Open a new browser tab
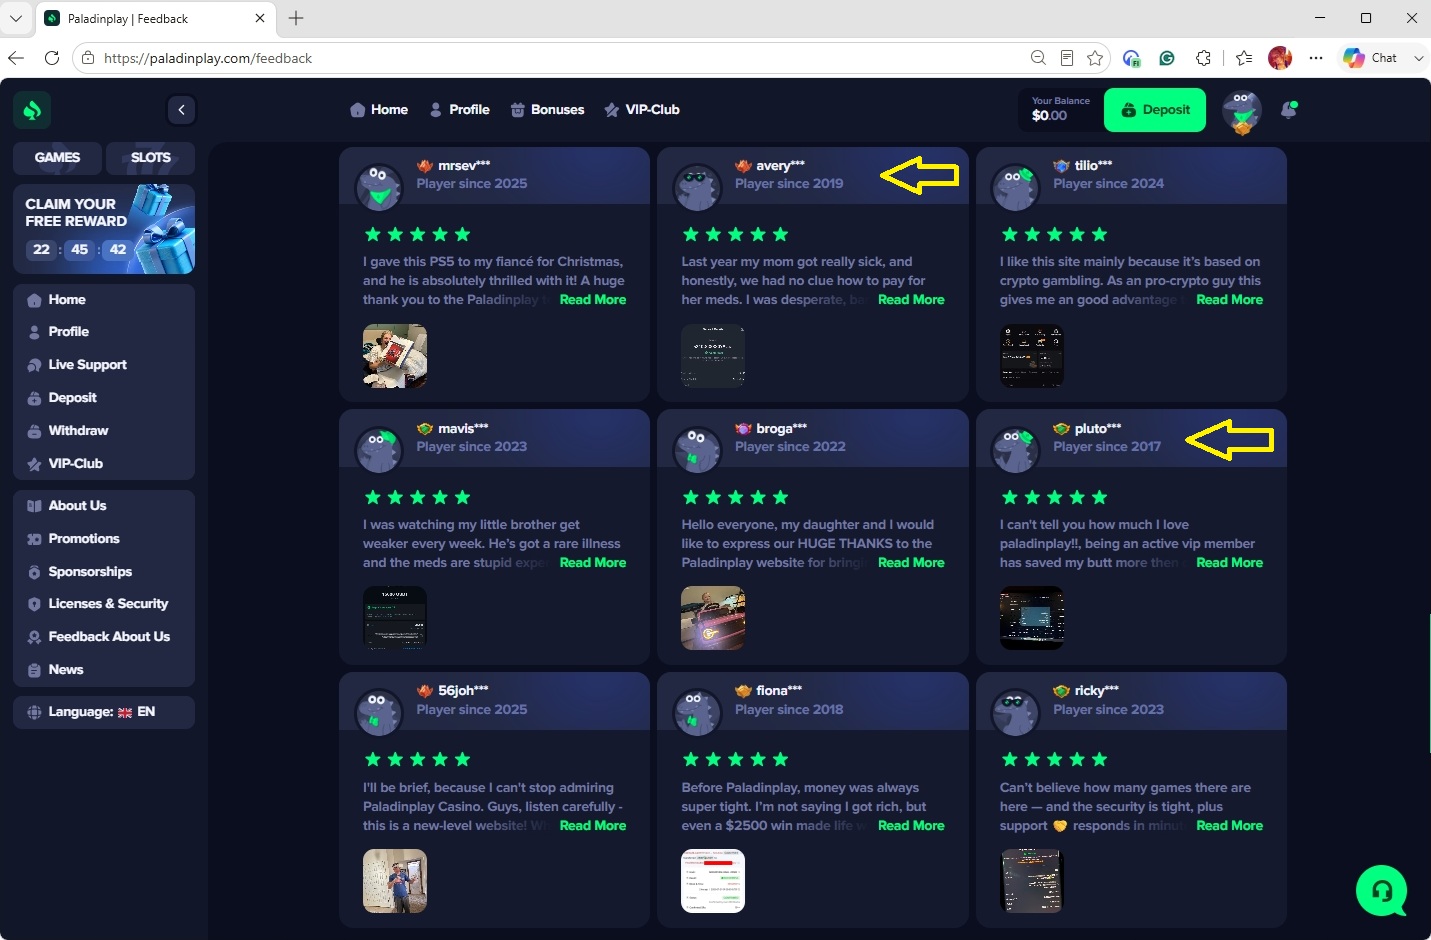 point(296,18)
